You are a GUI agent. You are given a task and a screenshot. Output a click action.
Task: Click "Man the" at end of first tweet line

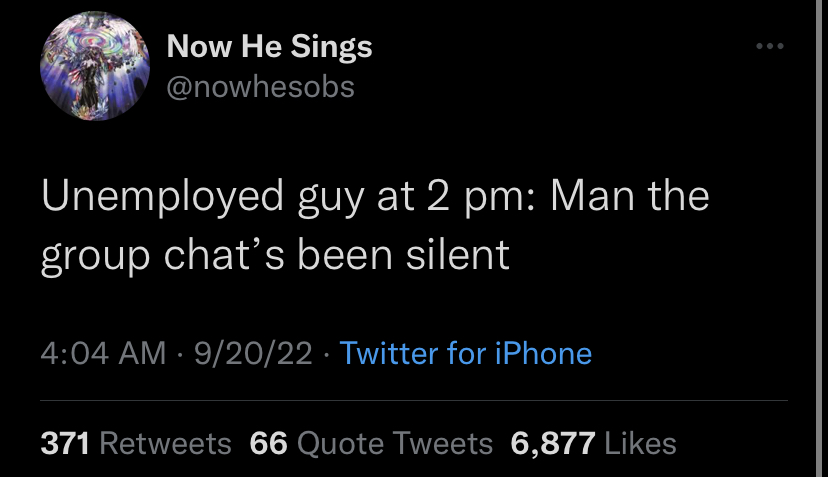coord(629,196)
